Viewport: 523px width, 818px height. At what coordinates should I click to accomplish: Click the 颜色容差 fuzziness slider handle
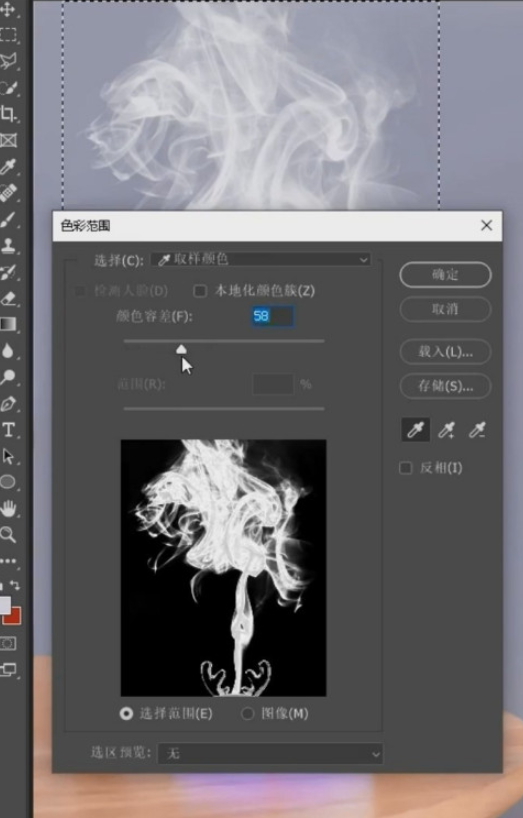pos(181,349)
